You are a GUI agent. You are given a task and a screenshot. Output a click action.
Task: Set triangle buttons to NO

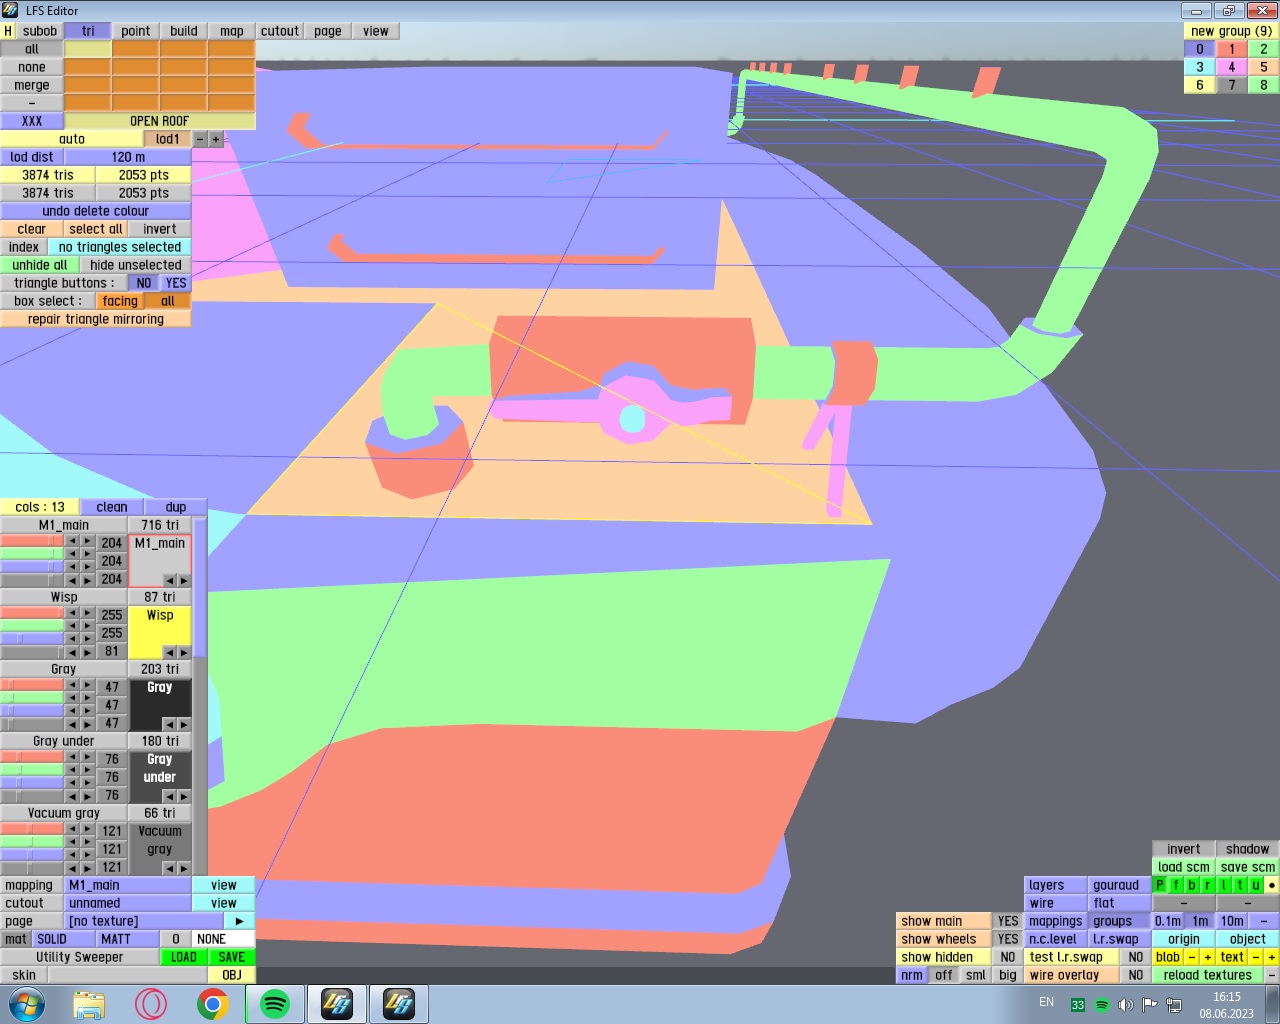(x=144, y=283)
